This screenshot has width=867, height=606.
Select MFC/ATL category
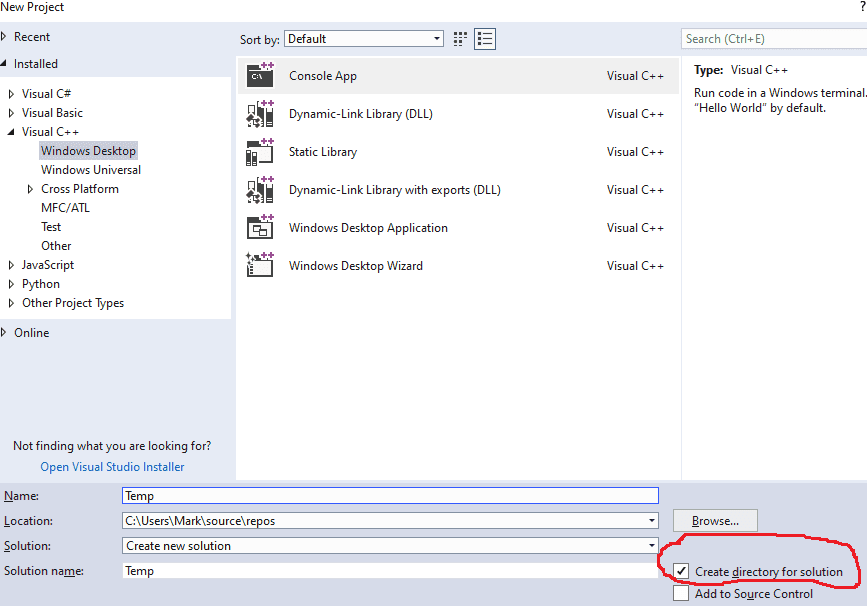point(65,208)
